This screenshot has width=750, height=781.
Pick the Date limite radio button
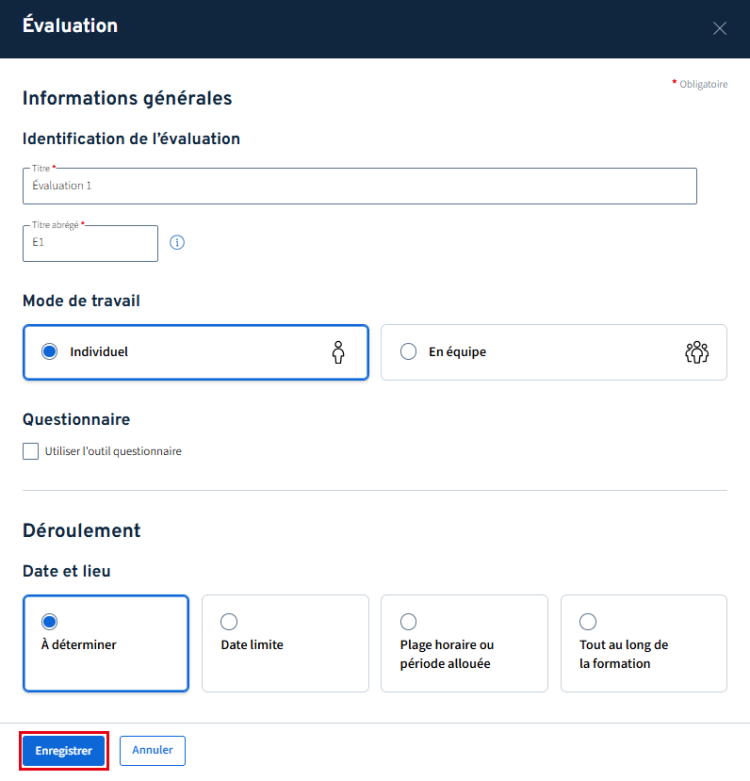click(x=229, y=622)
